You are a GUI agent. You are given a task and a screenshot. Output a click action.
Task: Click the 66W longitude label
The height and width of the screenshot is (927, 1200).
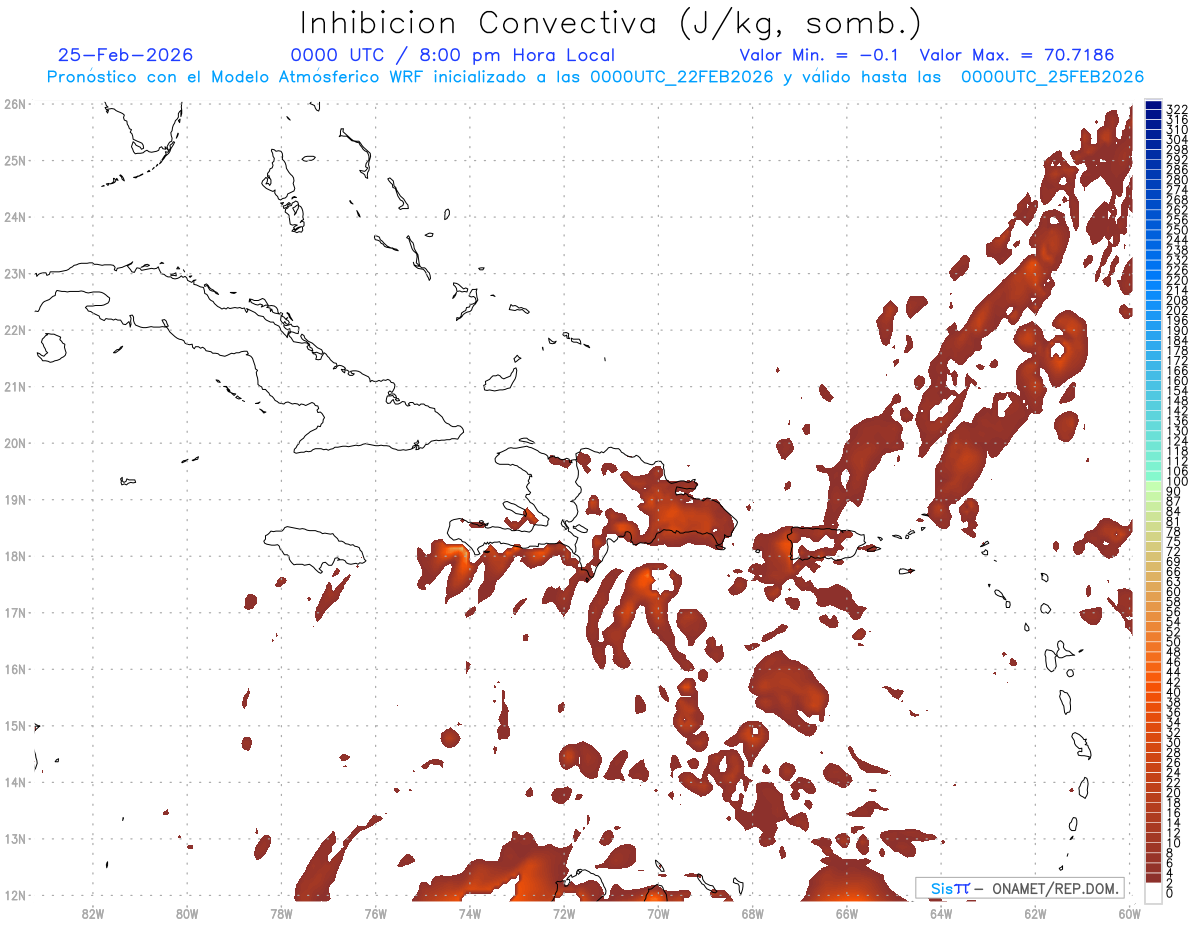tap(847, 913)
